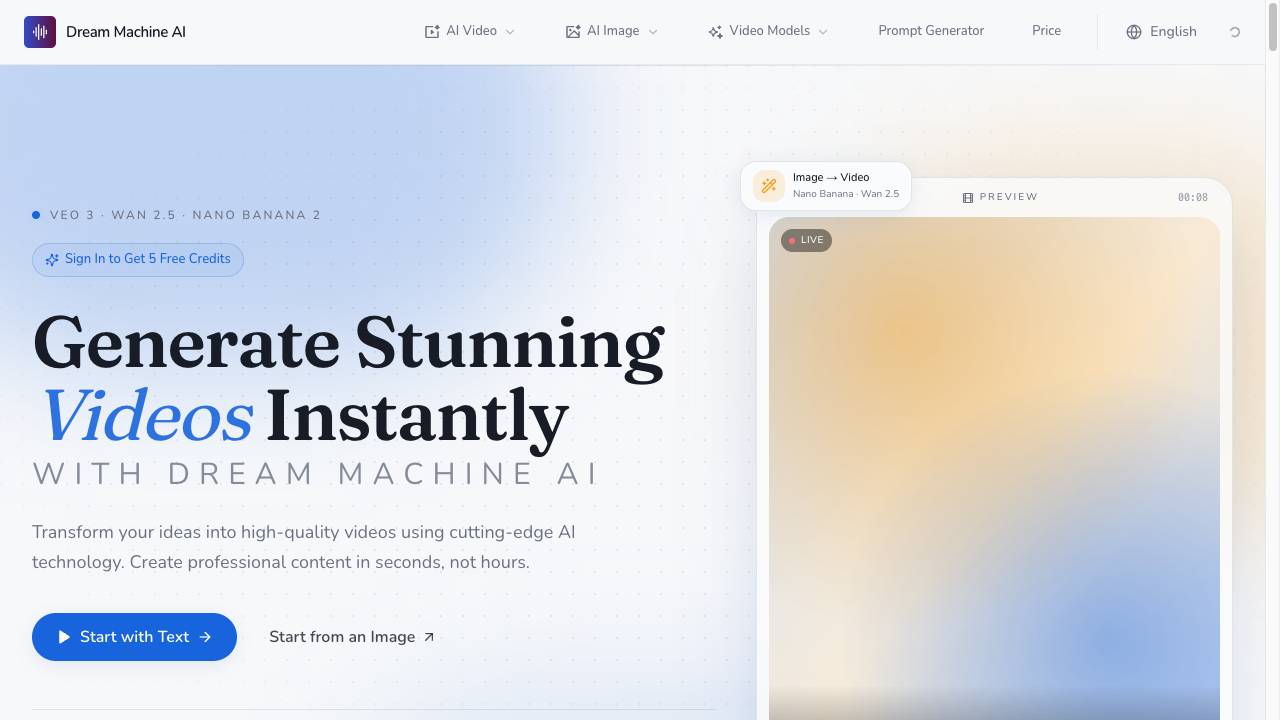Click the "Generate Stunning" heading line
This screenshot has width=1280, height=720.
(x=349, y=344)
